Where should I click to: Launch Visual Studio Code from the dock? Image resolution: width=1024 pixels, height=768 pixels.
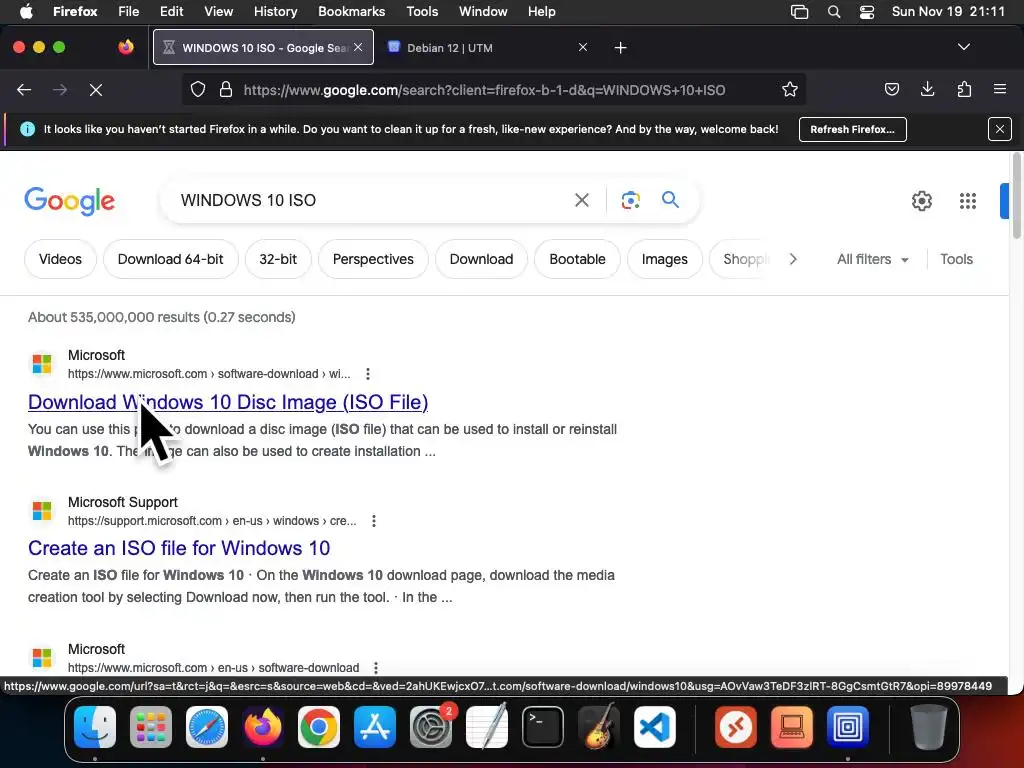click(654, 727)
